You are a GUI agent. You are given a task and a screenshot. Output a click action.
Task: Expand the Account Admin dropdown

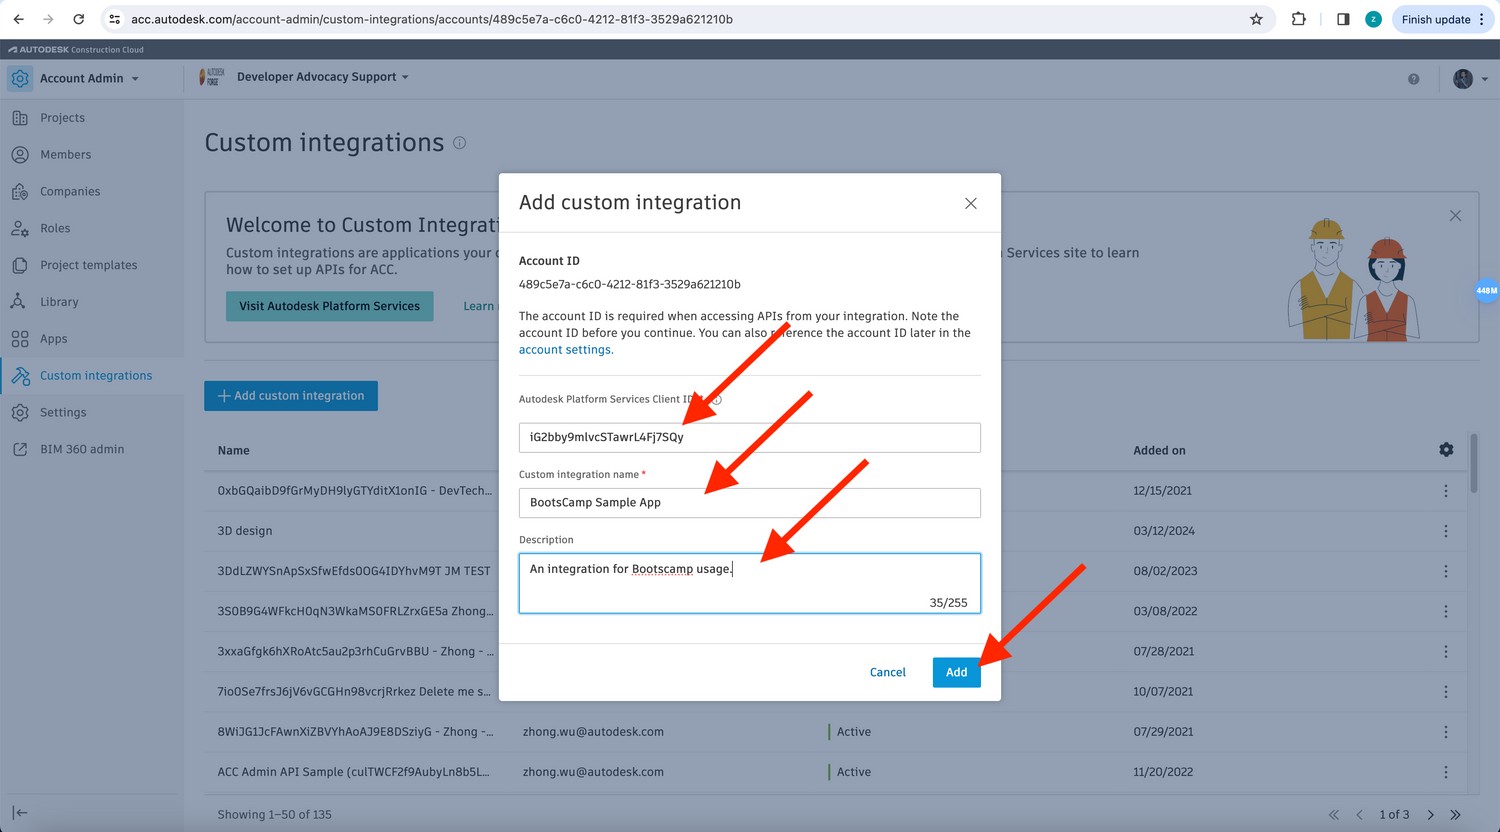(x=89, y=77)
